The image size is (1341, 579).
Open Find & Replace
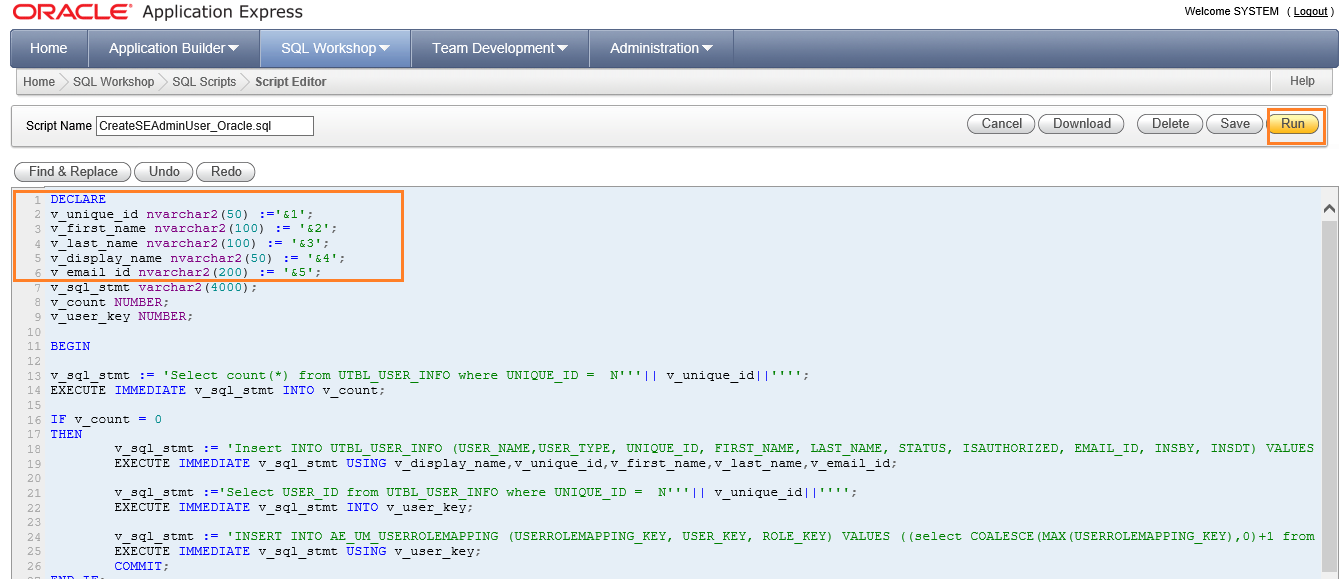click(73, 172)
